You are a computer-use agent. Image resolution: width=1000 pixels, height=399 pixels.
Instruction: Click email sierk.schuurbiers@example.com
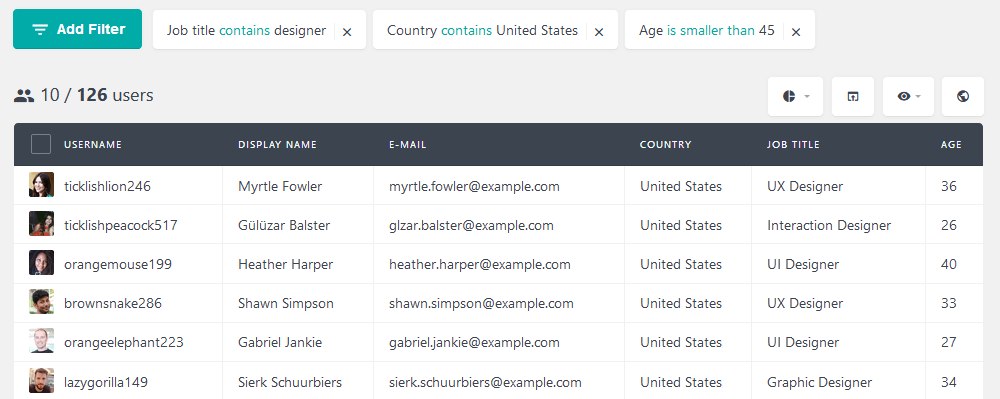485,382
